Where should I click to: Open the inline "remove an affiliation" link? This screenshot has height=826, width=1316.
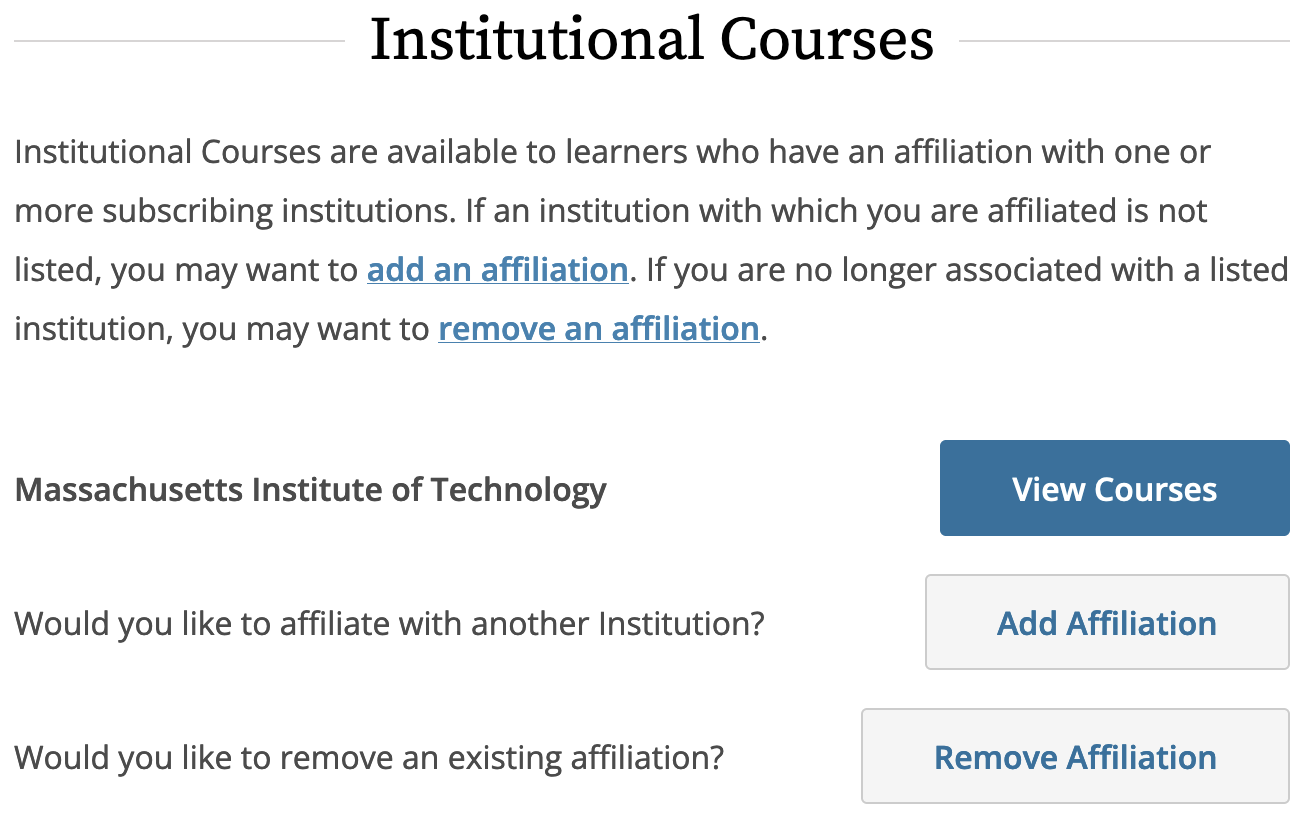(598, 329)
